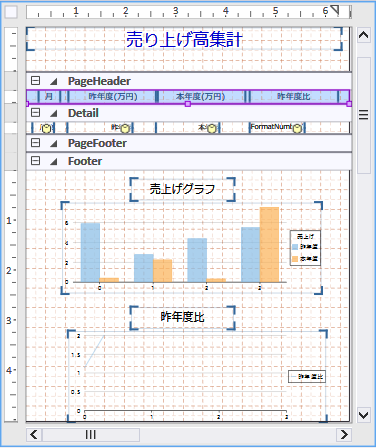Viewport: 376px width, 448px height.
Task: Collapse the PageFooter section with minus box
Action: 35,143
